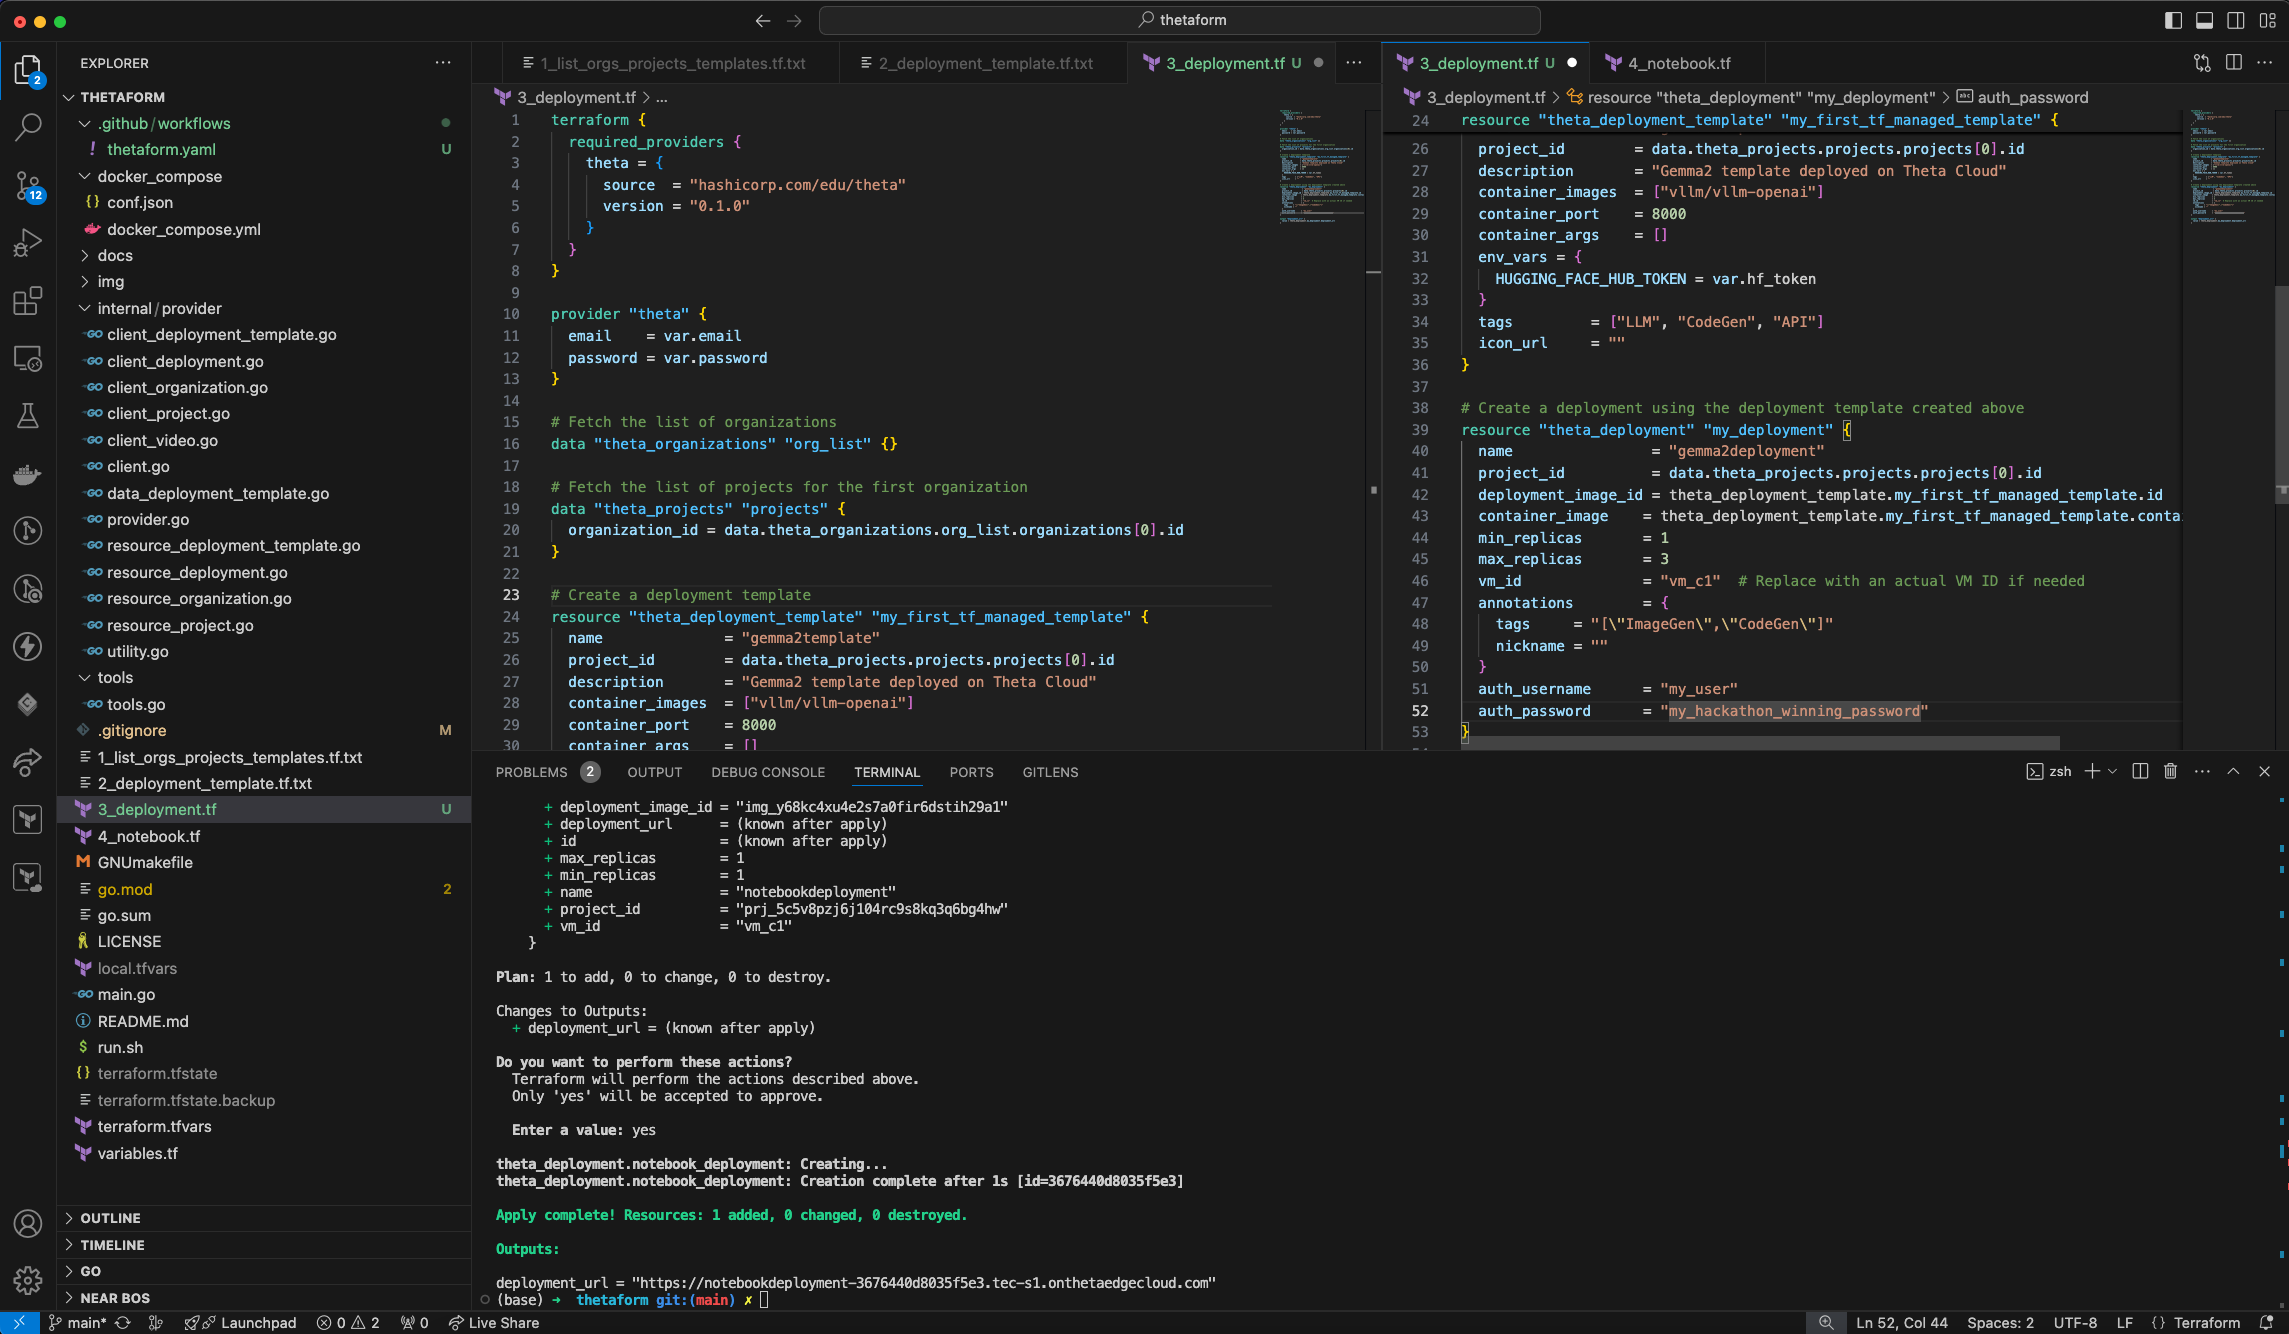Click the Kill Terminal trash icon
The width and height of the screenshot is (2289, 1334).
(2170, 771)
